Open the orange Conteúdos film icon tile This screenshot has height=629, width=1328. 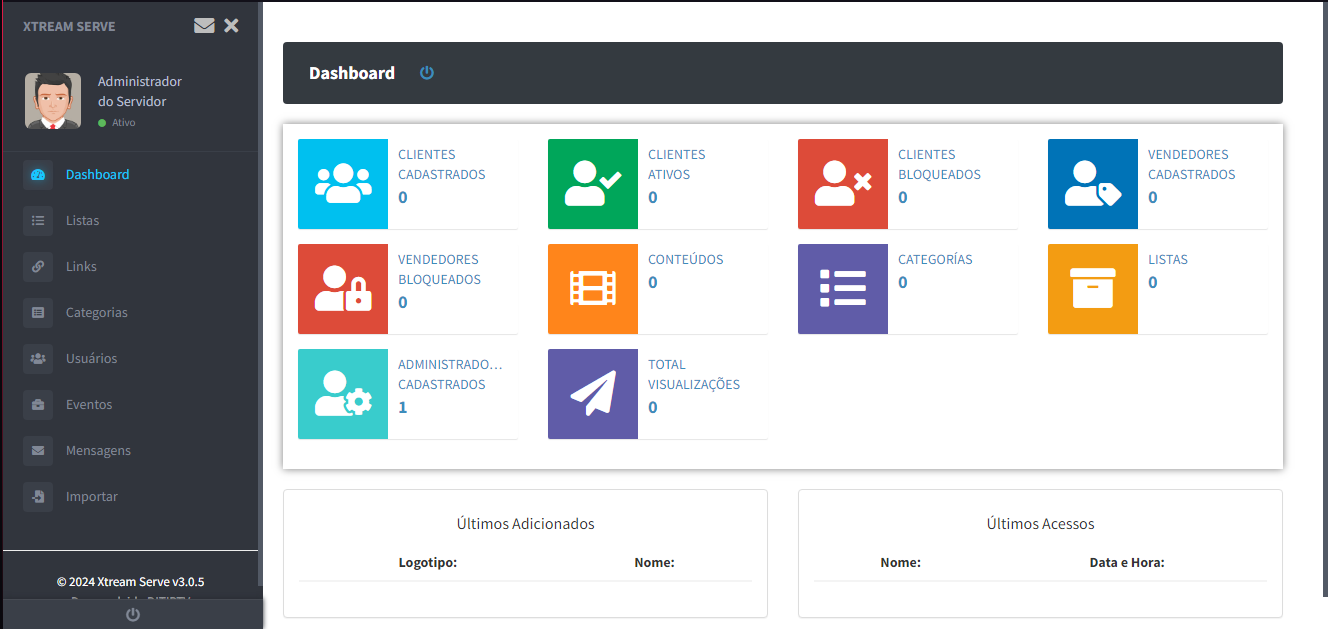coord(593,289)
